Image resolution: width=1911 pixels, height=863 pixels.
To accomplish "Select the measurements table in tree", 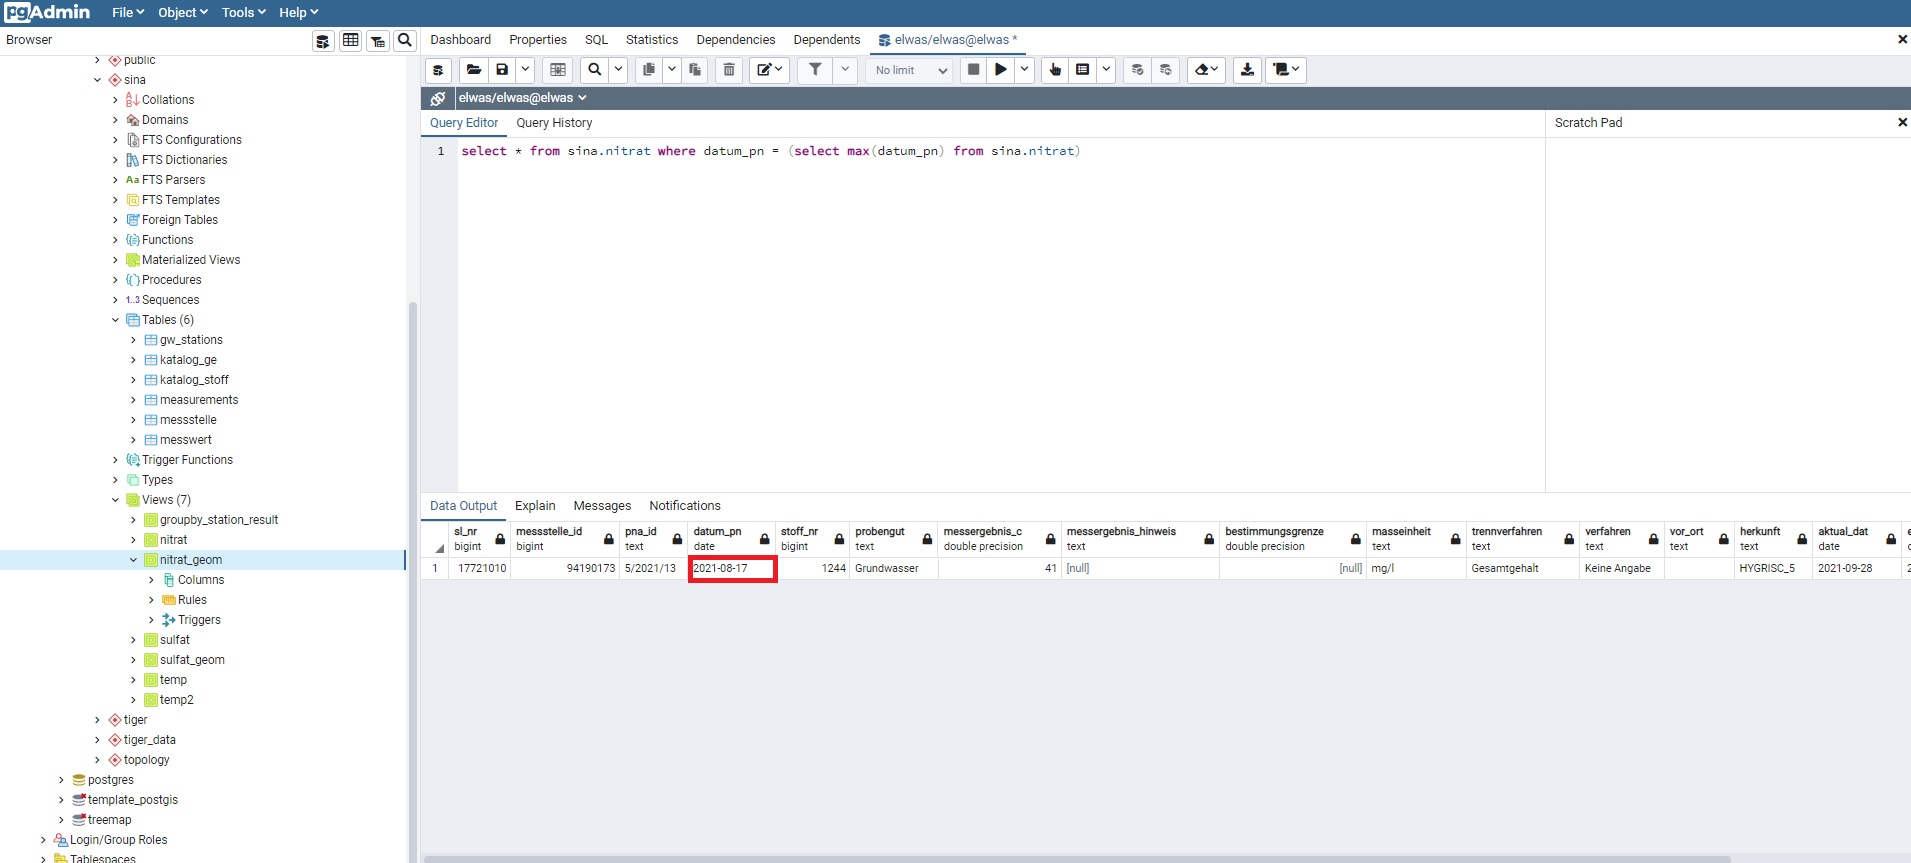I will tap(199, 400).
